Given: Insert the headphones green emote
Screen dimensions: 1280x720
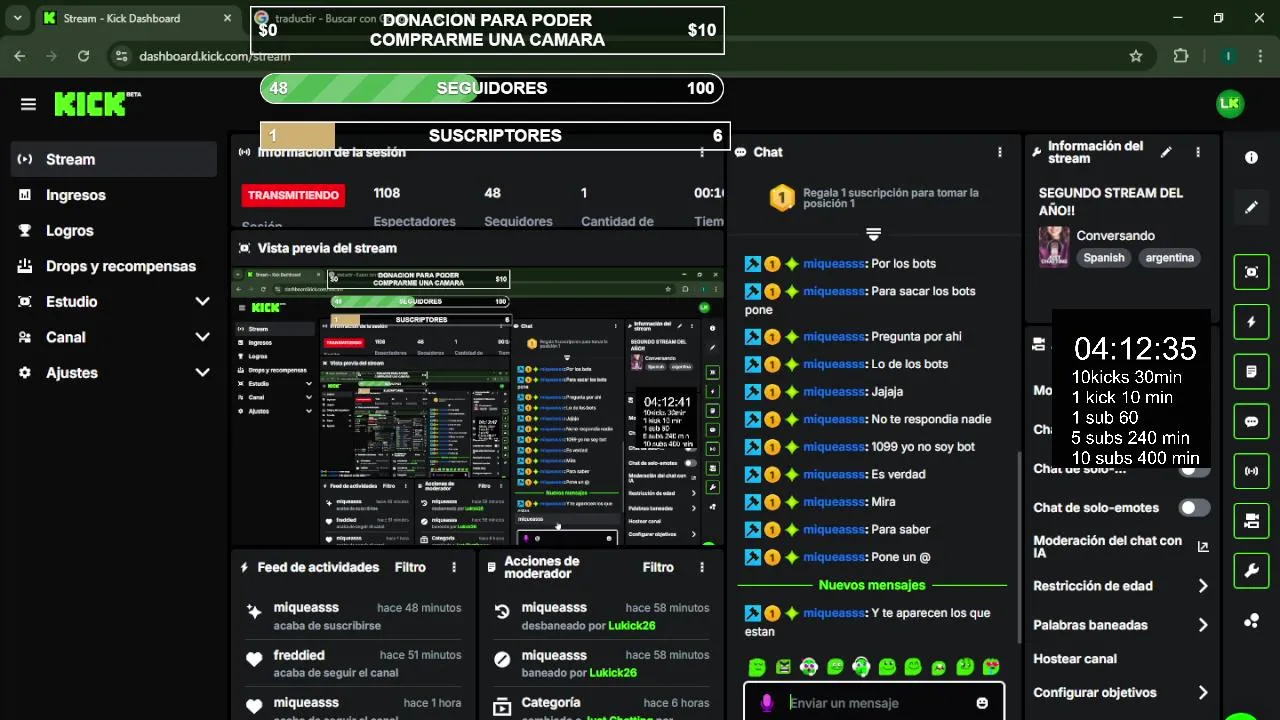Looking at the screenshot, I should (x=861, y=667).
